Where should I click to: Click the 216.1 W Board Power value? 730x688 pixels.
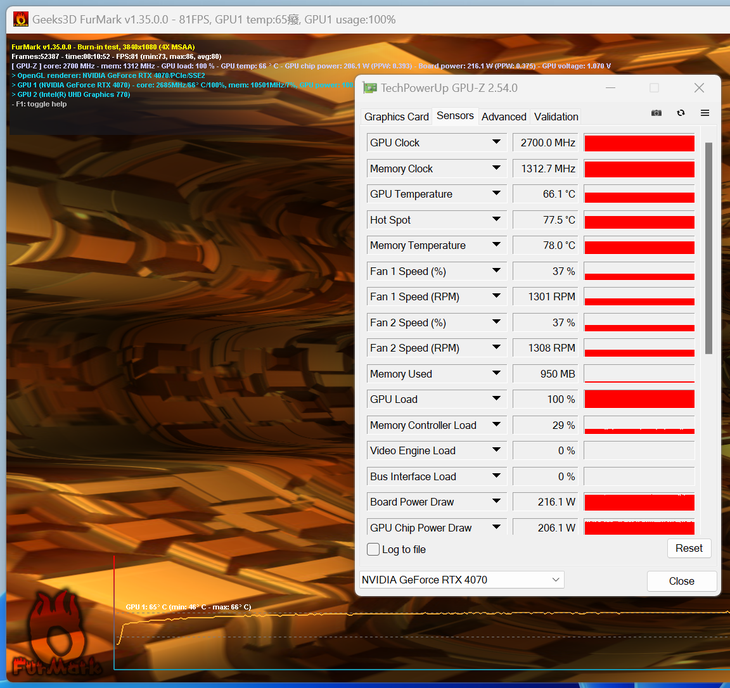coord(546,502)
